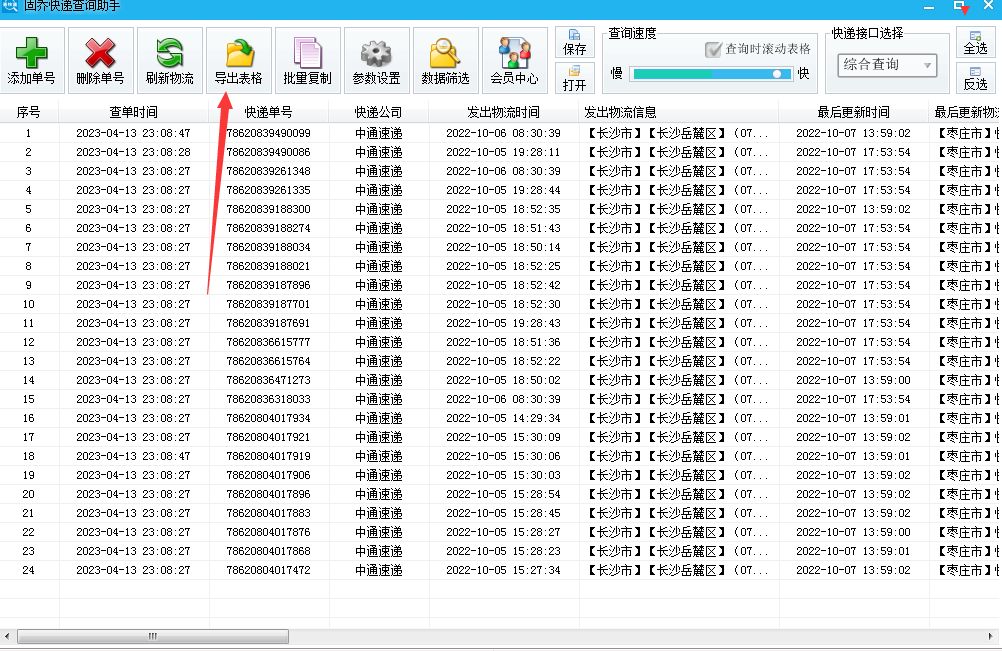
Task: Click the 刷新物流 refresh logistics icon
Action: (x=168, y=59)
